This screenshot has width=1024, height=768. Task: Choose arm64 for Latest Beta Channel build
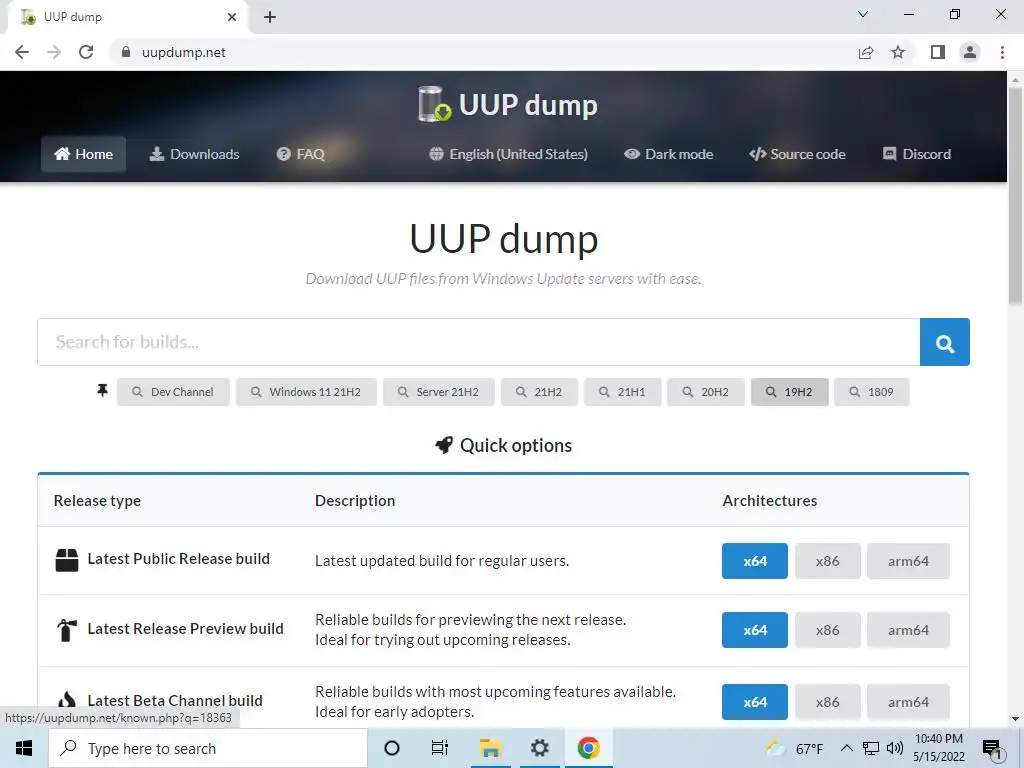[908, 702]
